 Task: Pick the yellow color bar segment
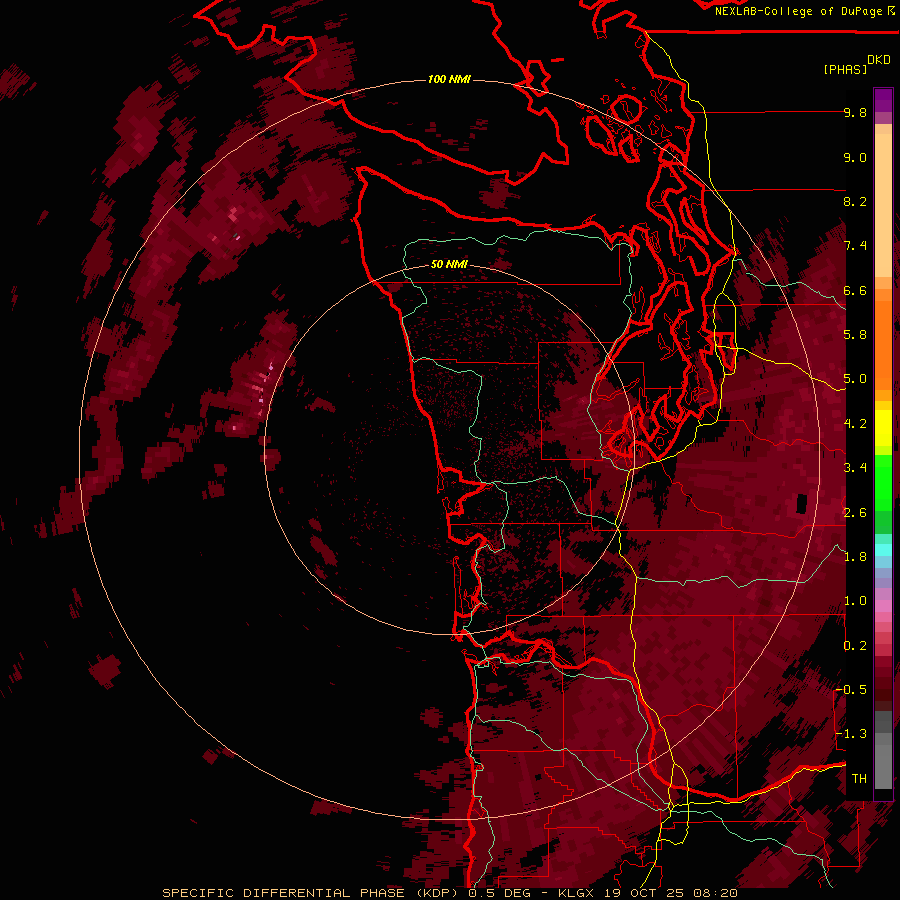pyautogui.click(x=883, y=428)
